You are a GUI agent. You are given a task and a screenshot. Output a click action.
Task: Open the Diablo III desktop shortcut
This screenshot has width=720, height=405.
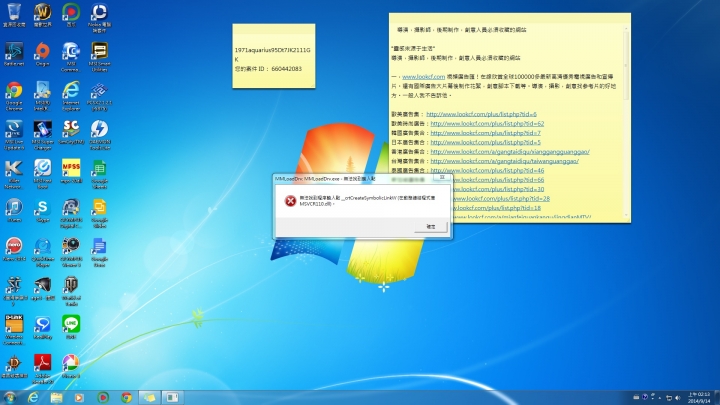[14, 366]
